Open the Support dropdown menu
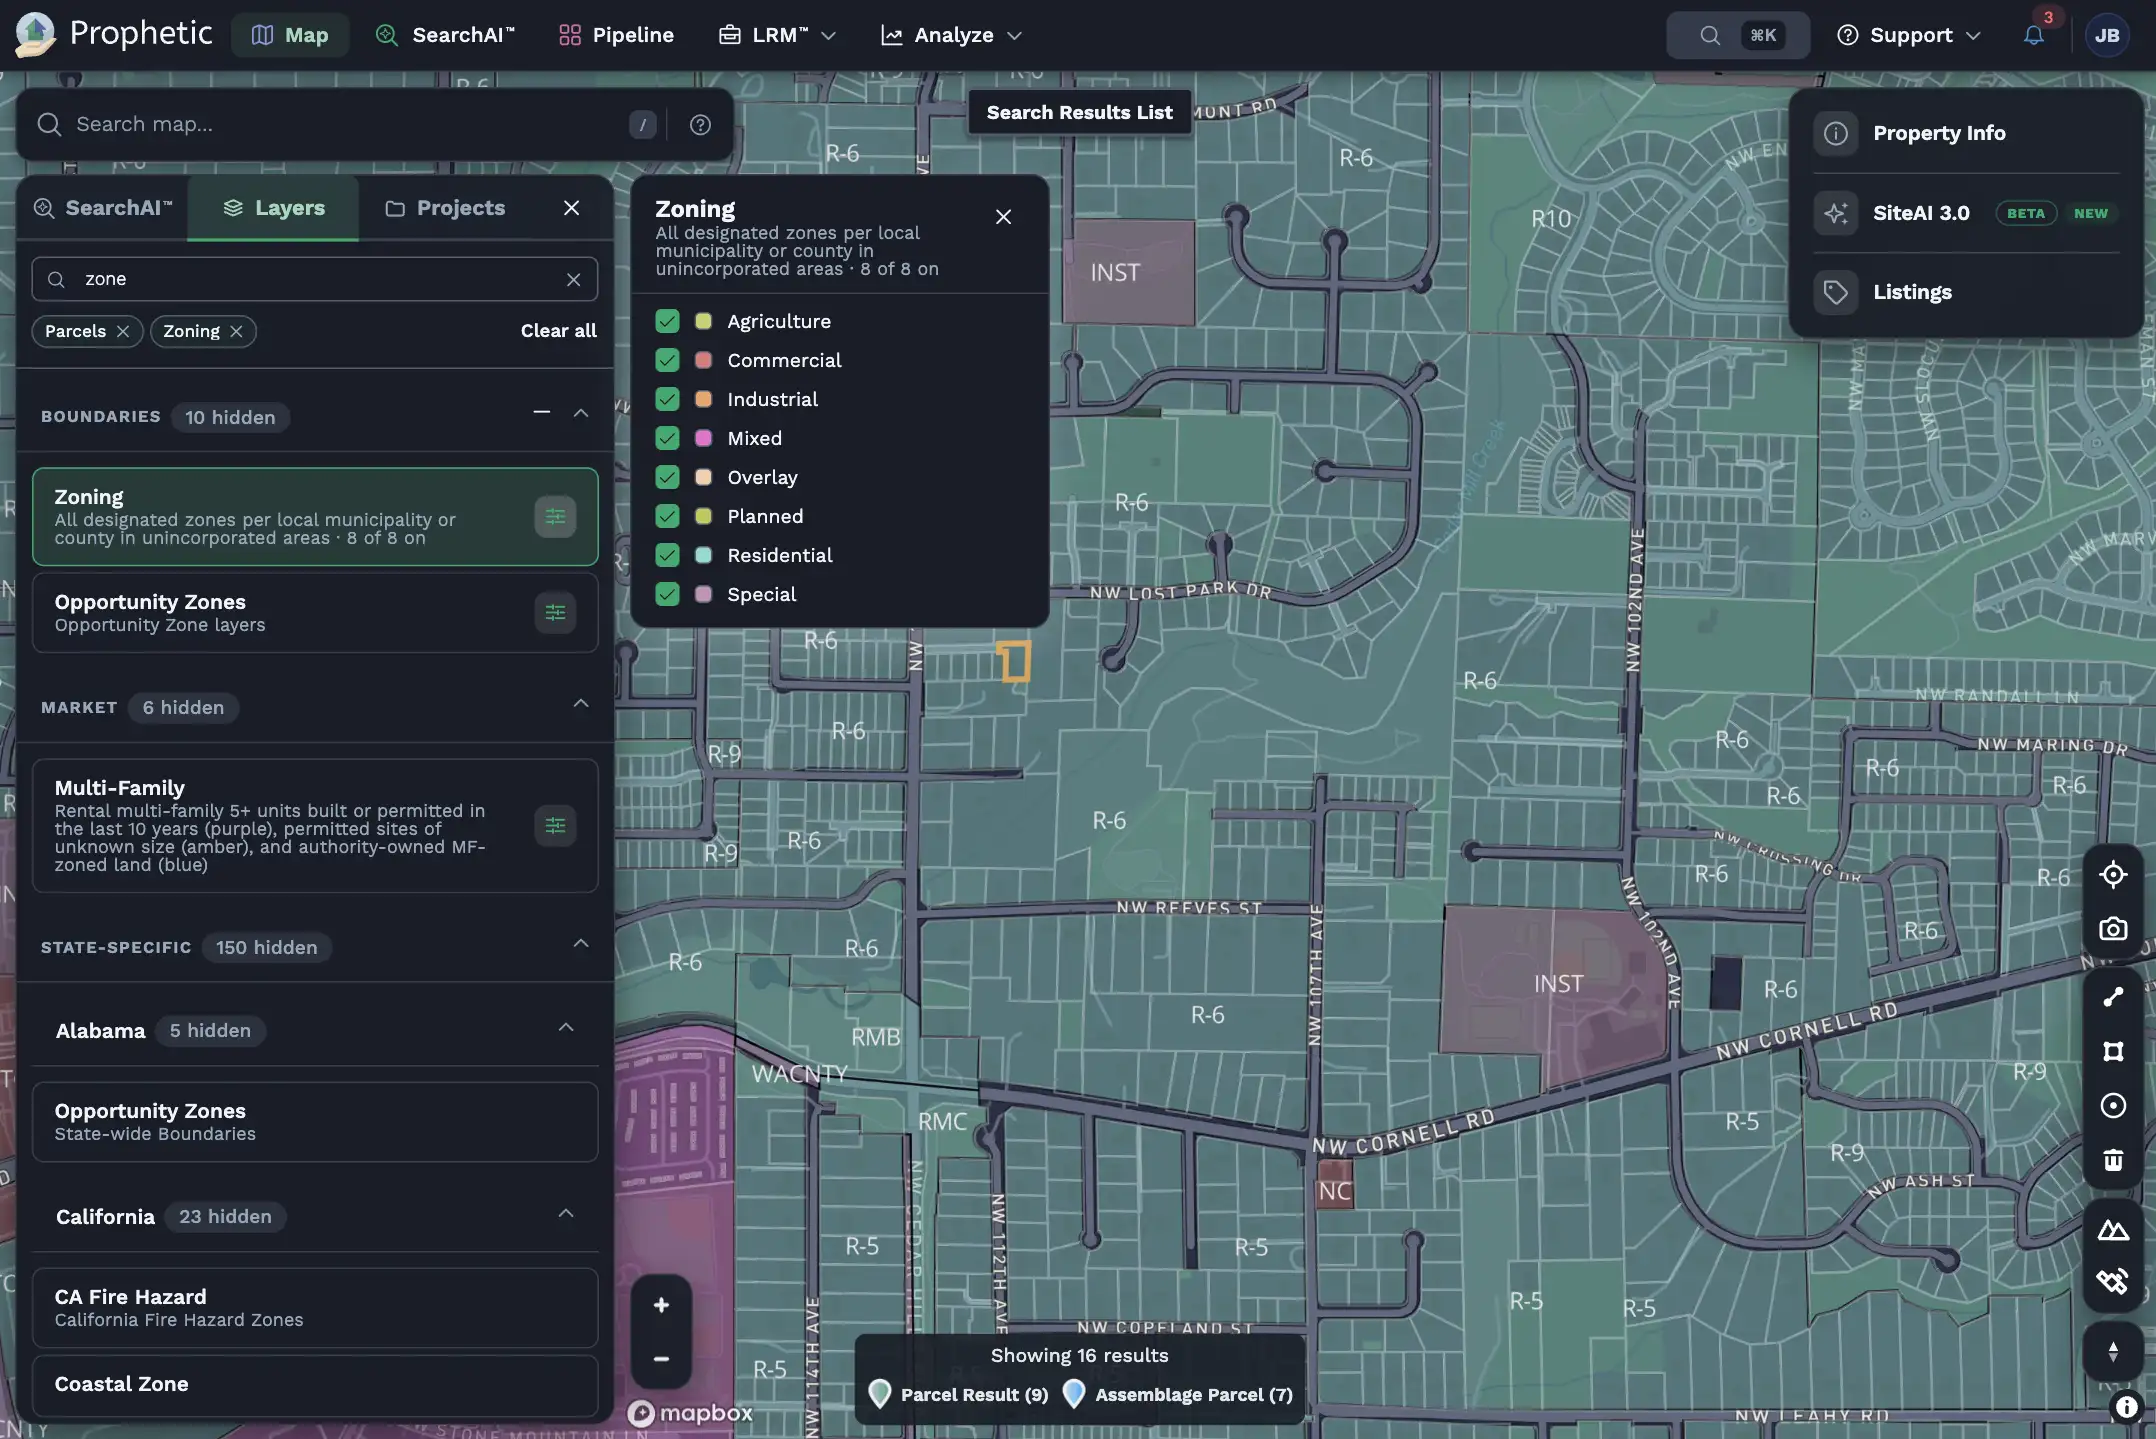This screenshot has height=1439, width=2156. [x=1908, y=35]
